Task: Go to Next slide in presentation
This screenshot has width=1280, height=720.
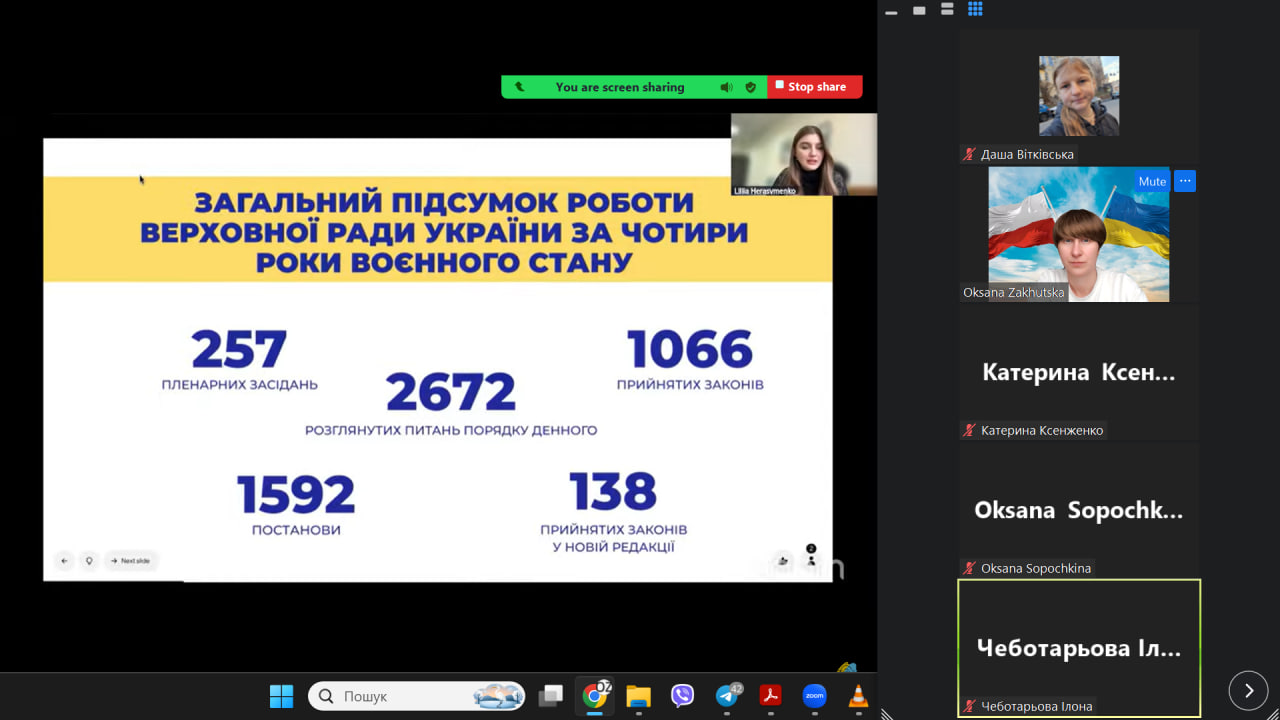Action: coord(130,561)
